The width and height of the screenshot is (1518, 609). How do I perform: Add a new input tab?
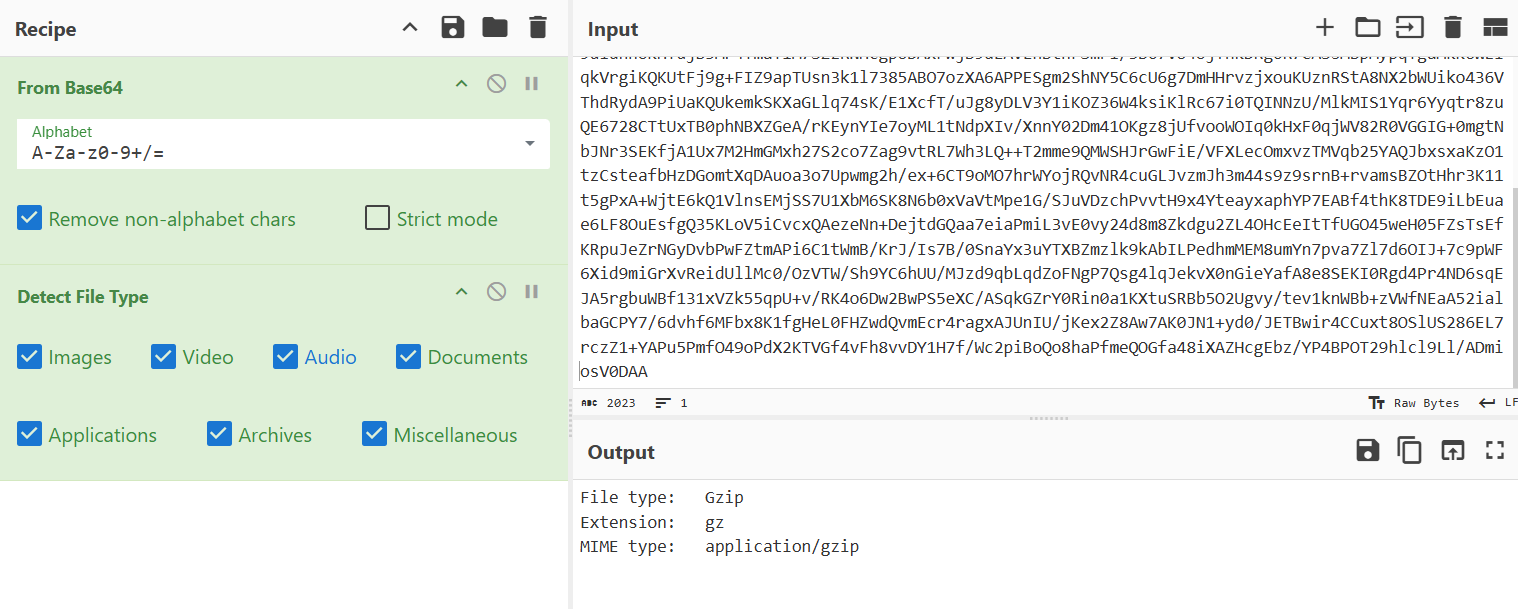click(1325, 28)
